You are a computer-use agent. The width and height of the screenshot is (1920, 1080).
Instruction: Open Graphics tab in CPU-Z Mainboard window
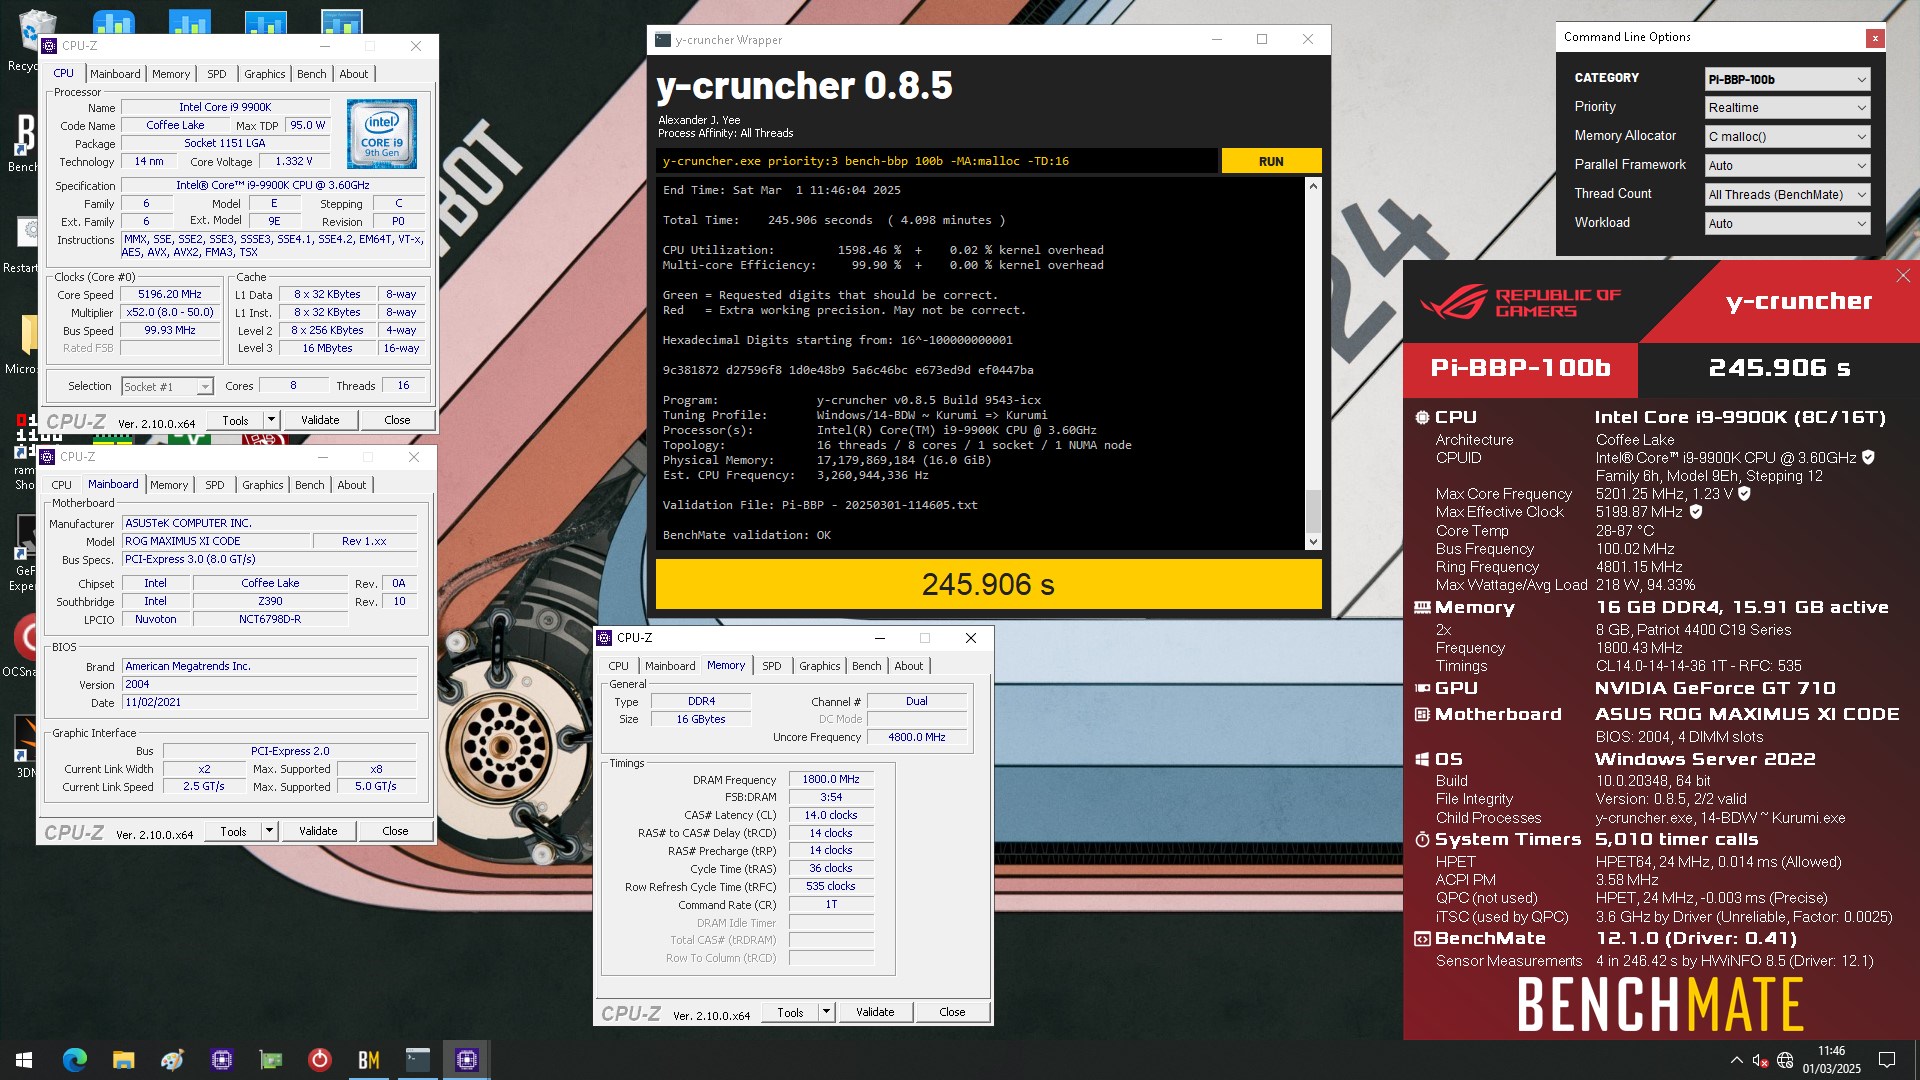263,485
